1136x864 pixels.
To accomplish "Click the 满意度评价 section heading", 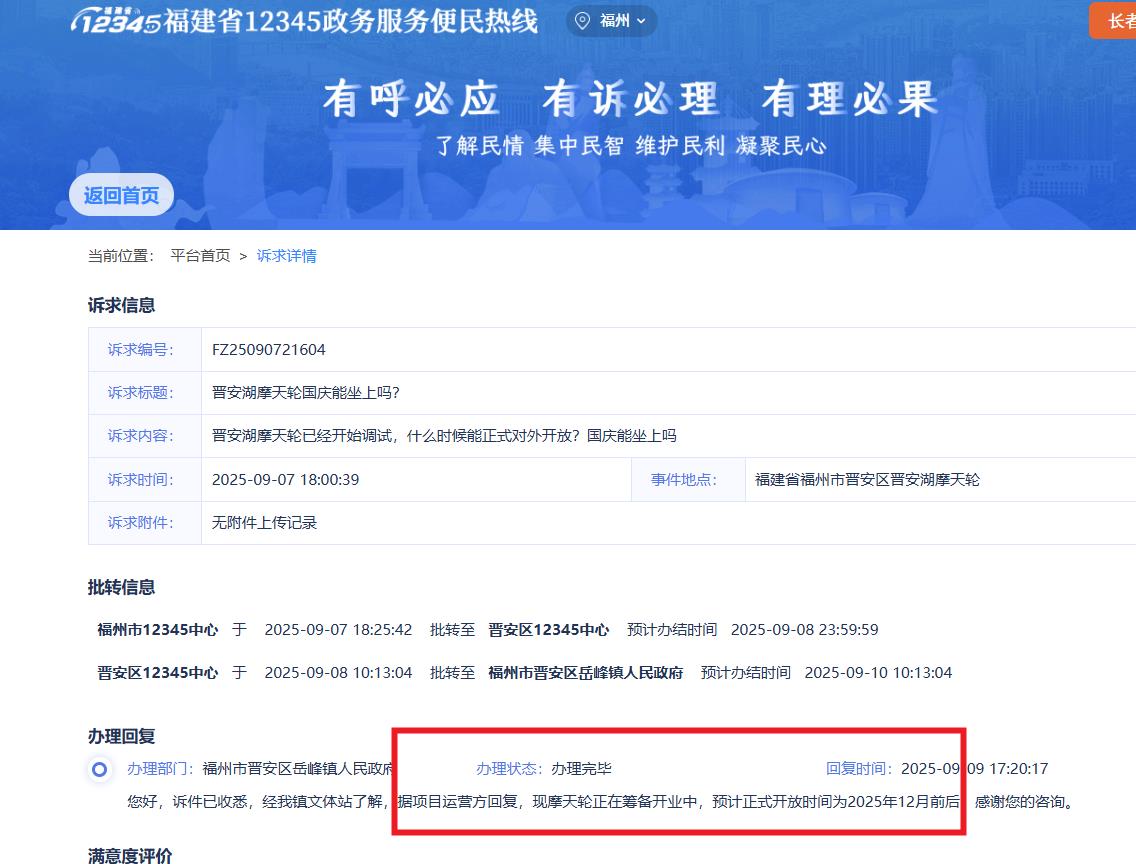I will [x=130, y=855].
